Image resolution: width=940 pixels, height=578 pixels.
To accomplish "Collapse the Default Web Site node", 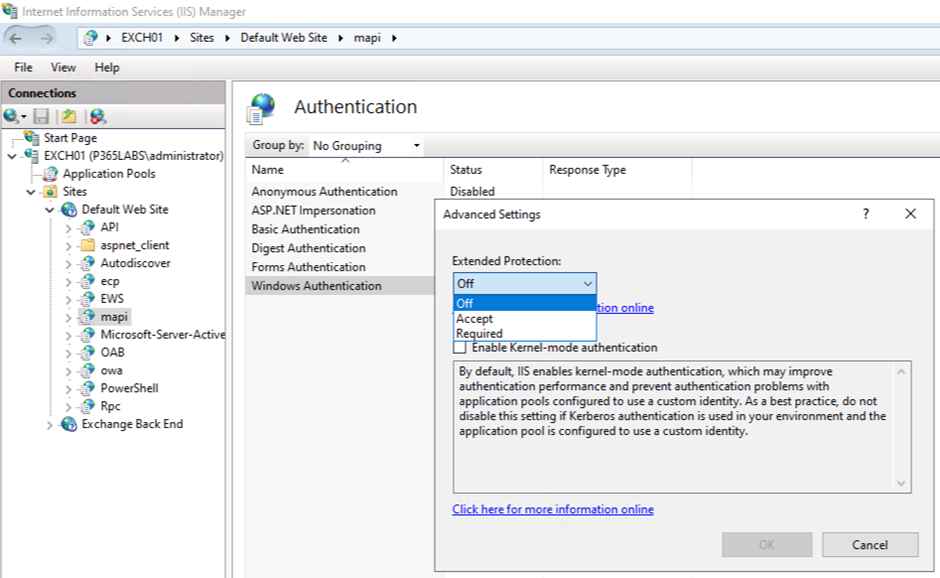I will (x=50, y=210).
